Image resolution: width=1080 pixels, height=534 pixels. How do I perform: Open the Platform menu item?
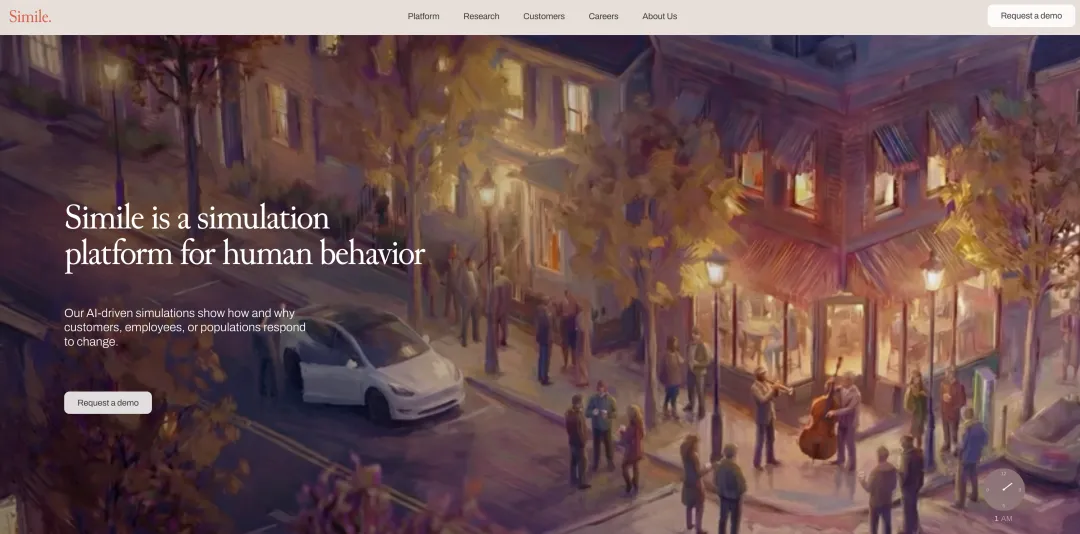[424, 17]
